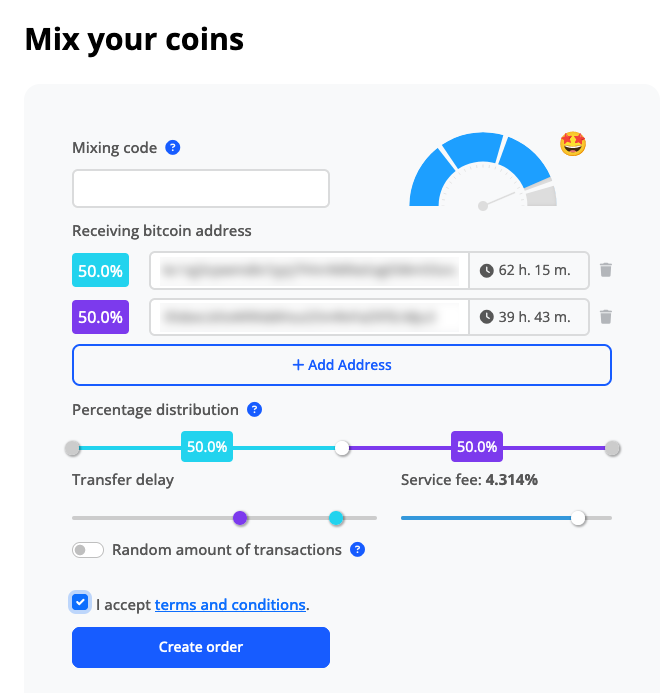Viewport: 662px width, 693px height.
Task: Click the star-eyed emoji icon
Action: pos(573,144)
